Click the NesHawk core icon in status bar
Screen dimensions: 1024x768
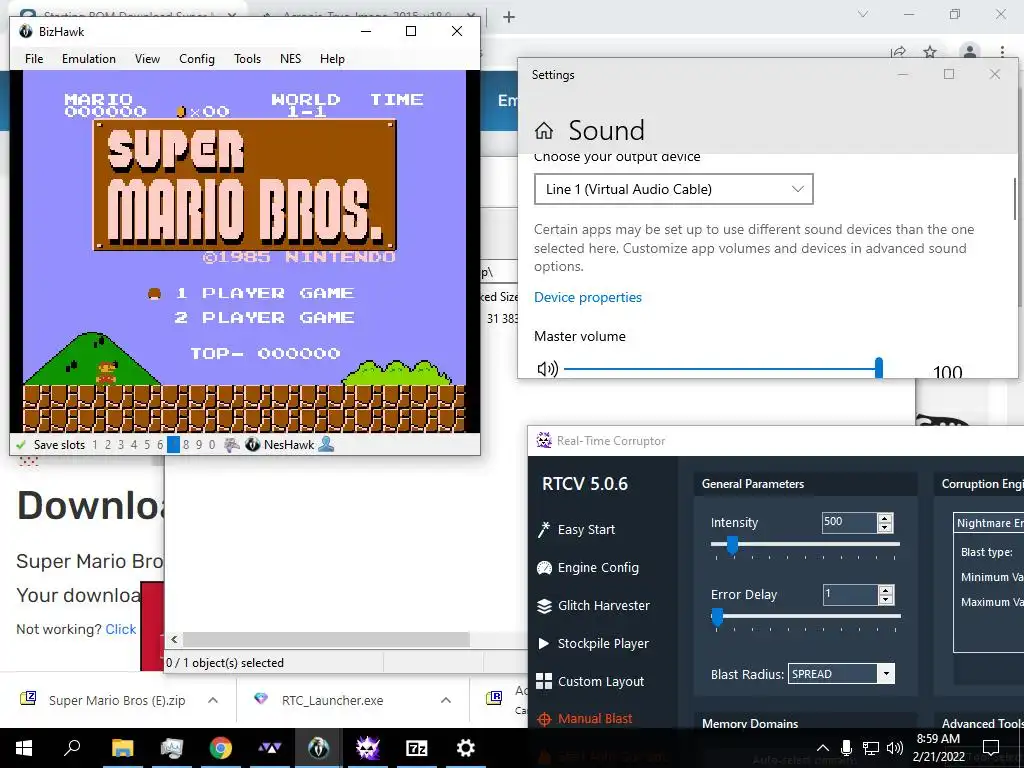pos(253,445)
